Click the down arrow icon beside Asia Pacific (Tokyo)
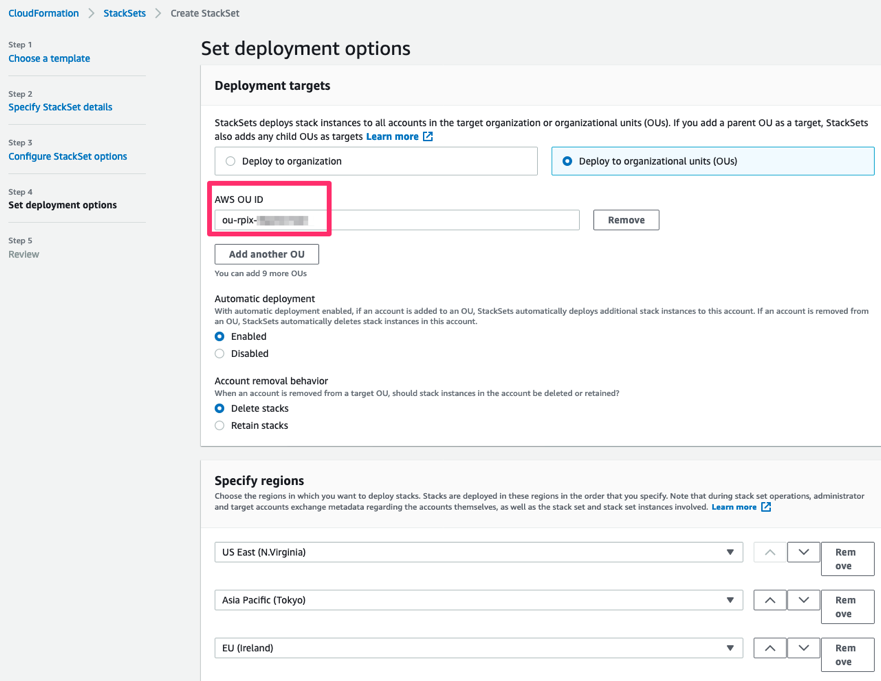 803,599
